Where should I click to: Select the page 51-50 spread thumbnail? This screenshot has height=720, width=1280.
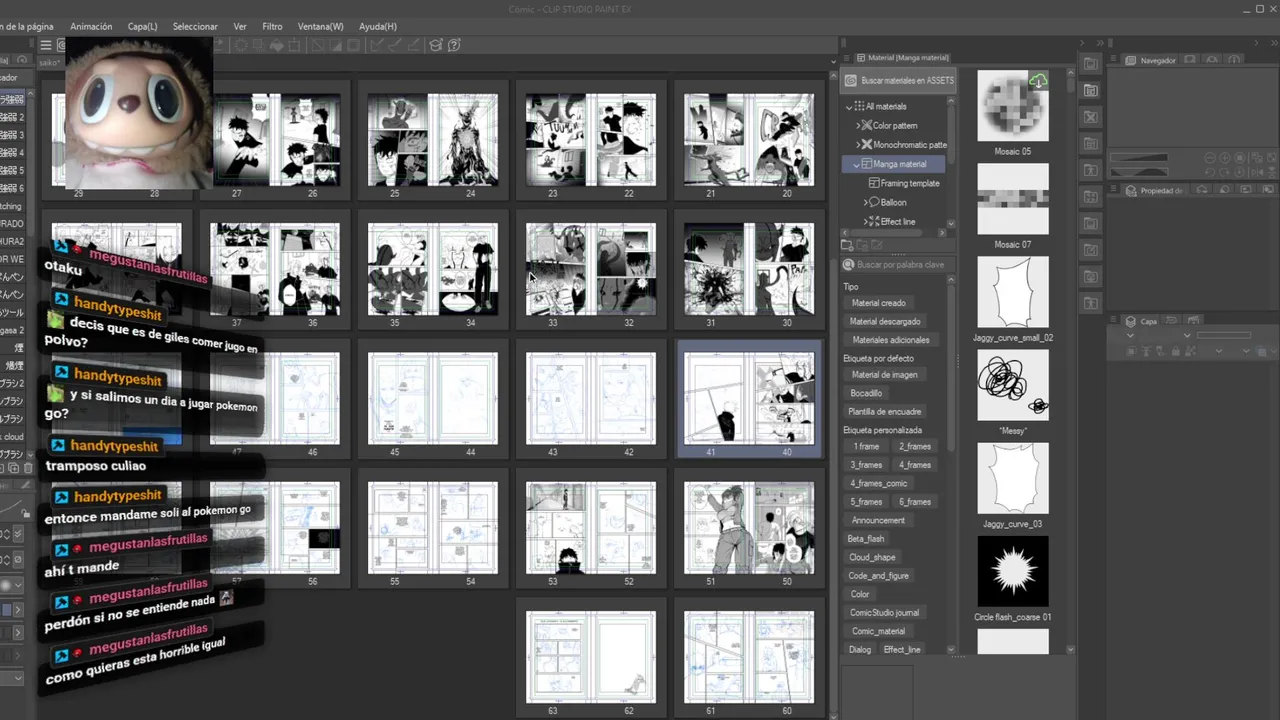pyautogui.click(x=749, y=528)
